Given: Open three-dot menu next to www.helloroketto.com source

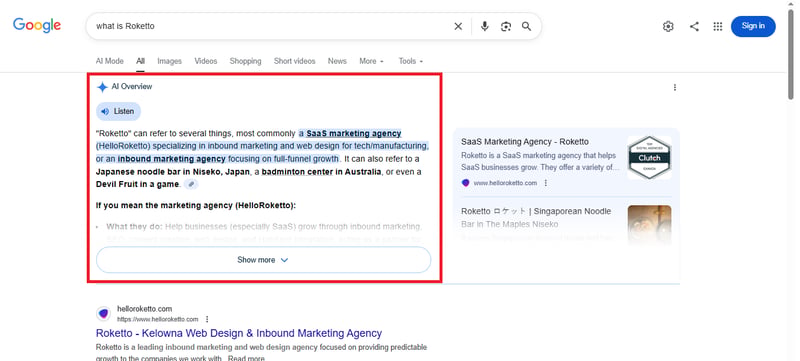Looking at the screenshot, I should coord(545,183).
